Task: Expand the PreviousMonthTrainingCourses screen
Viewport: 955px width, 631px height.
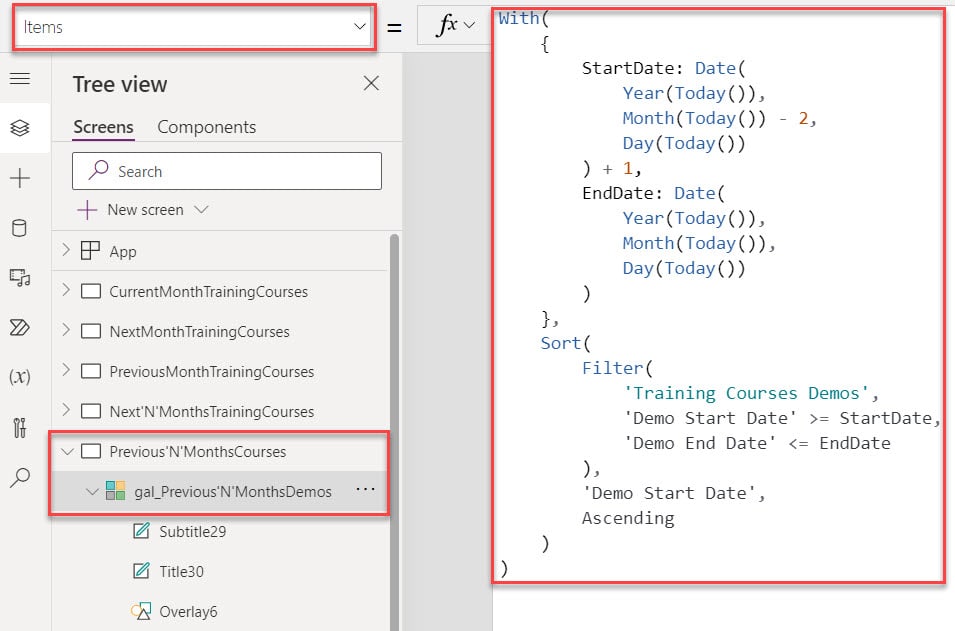Action: point(66,370)
